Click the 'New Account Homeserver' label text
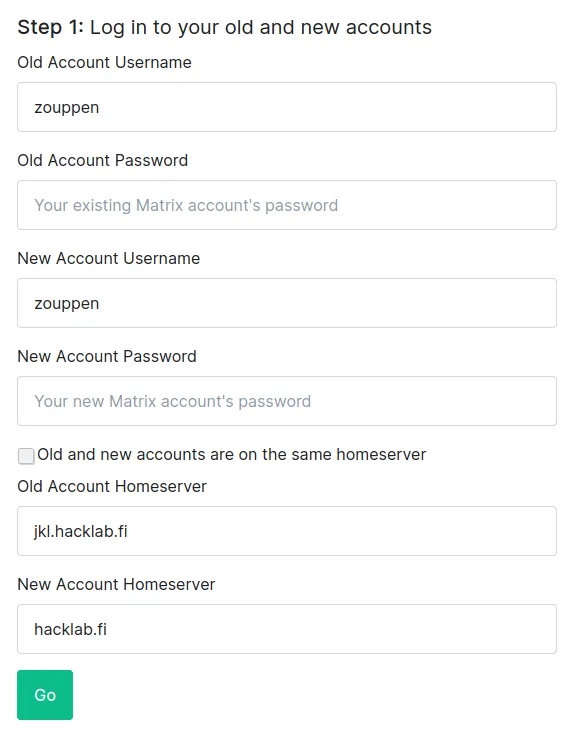 coord(116,584)
